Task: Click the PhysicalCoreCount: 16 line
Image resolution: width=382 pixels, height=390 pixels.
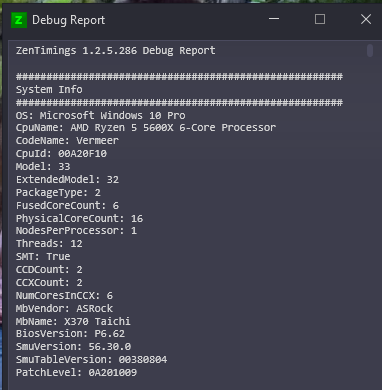Action: 79,219
